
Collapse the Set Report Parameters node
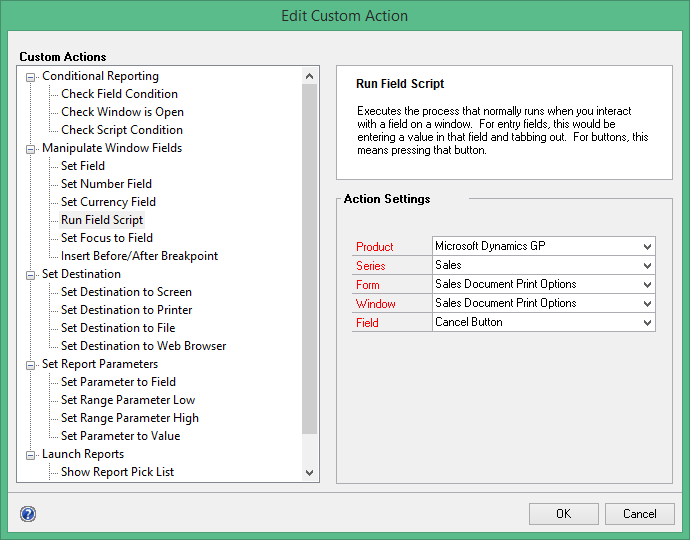point(30,365)
